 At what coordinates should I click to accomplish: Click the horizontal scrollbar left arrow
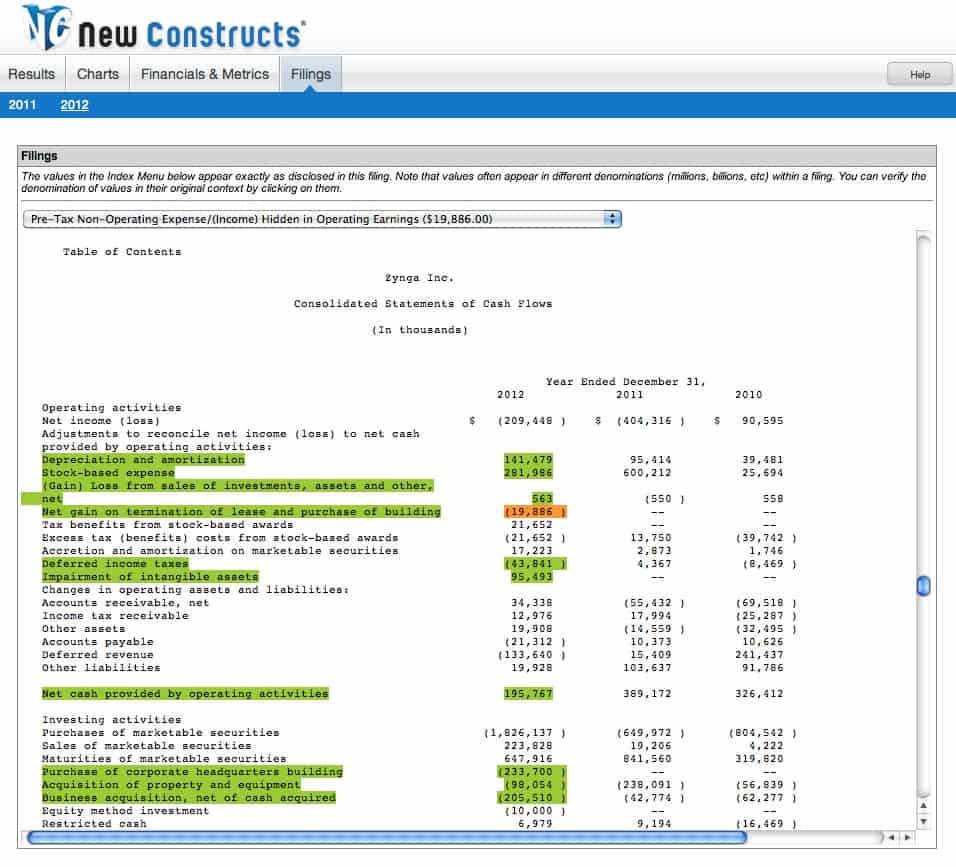coord(891,838)
